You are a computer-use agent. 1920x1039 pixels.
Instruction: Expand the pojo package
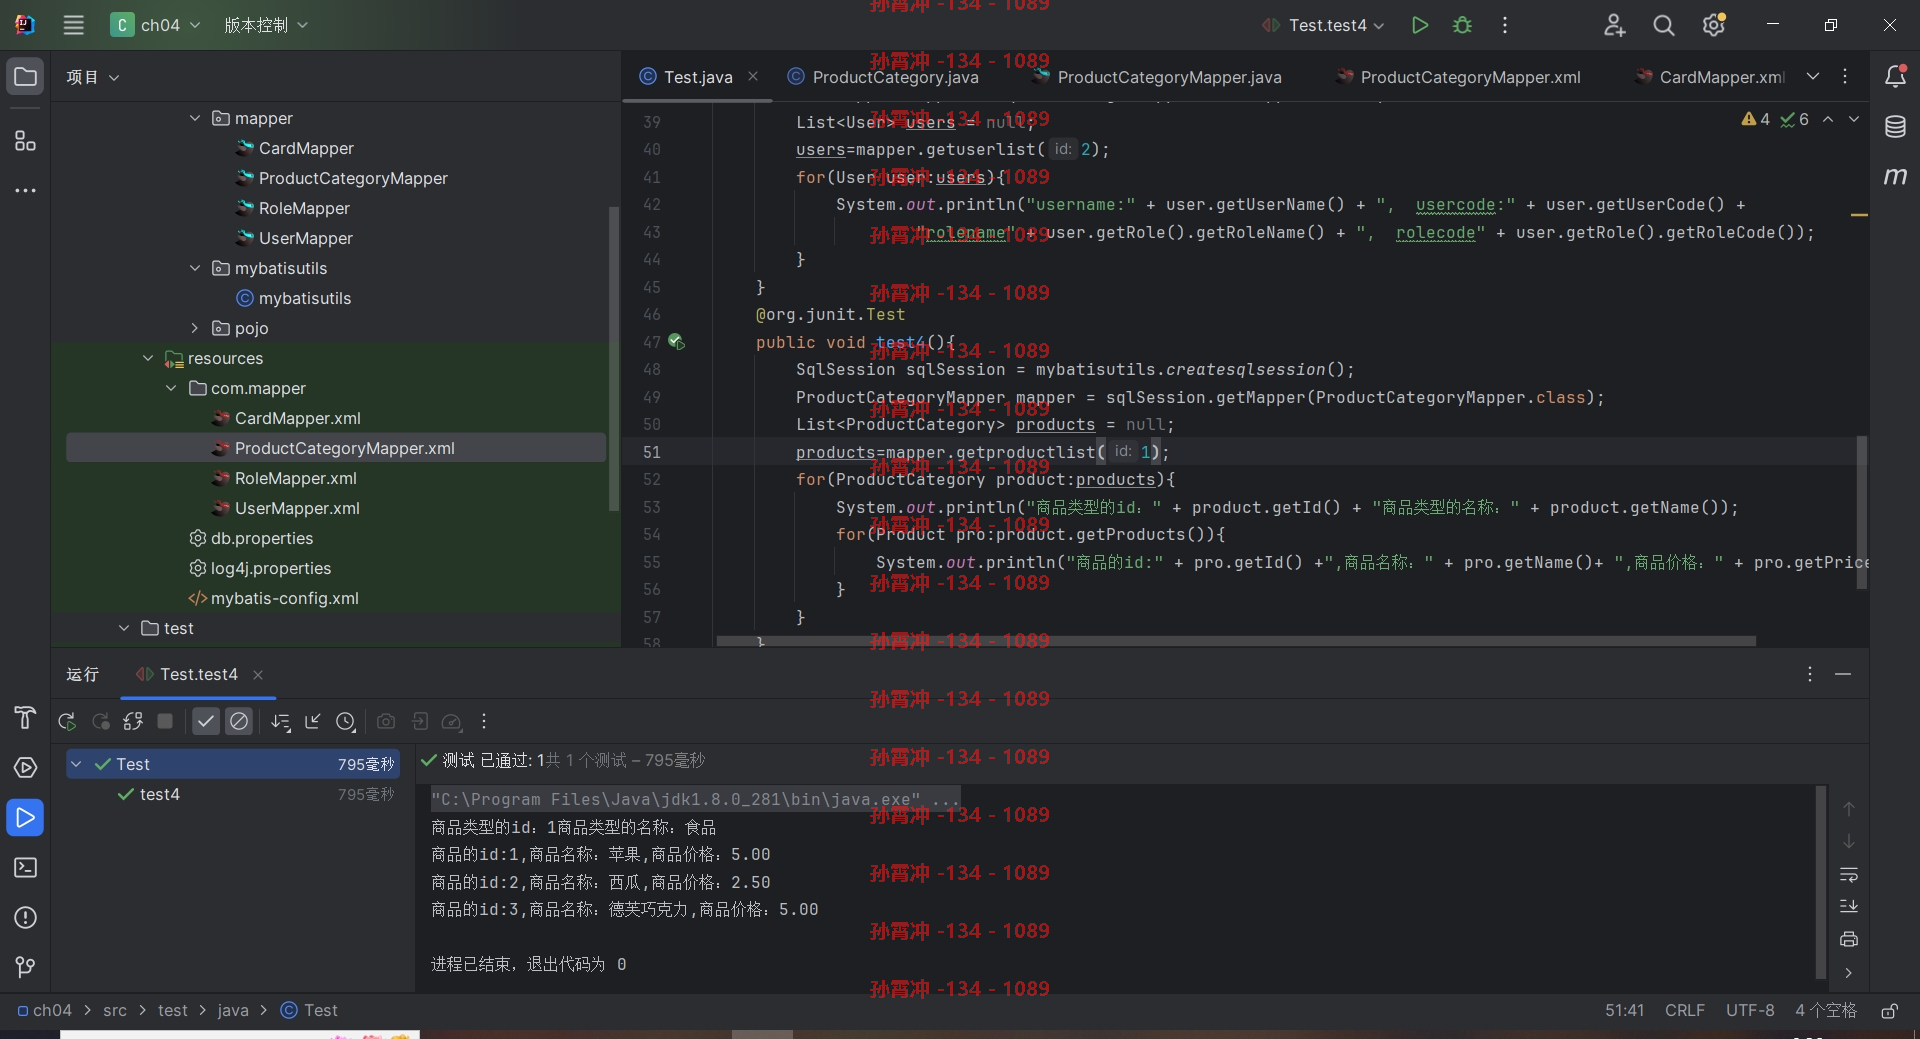[x=195, y=328]
